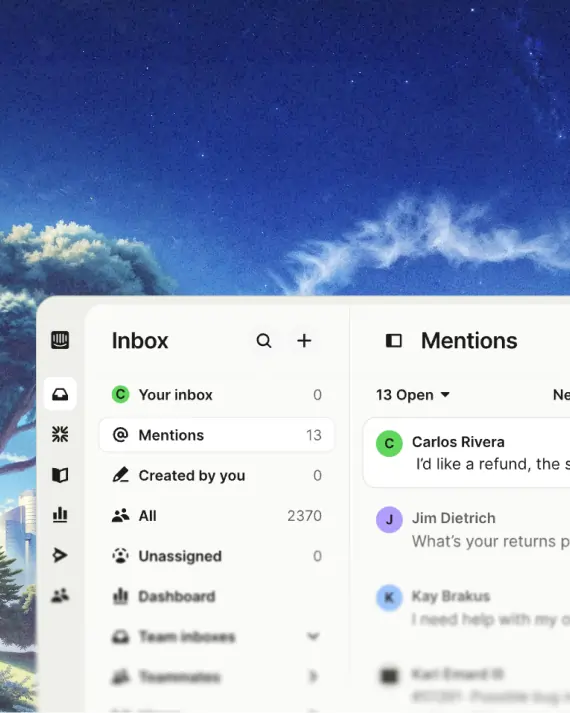Click the tray icon beside Team inboxes
The height and width of the screenshot is (713, 570).
(120, 637)
